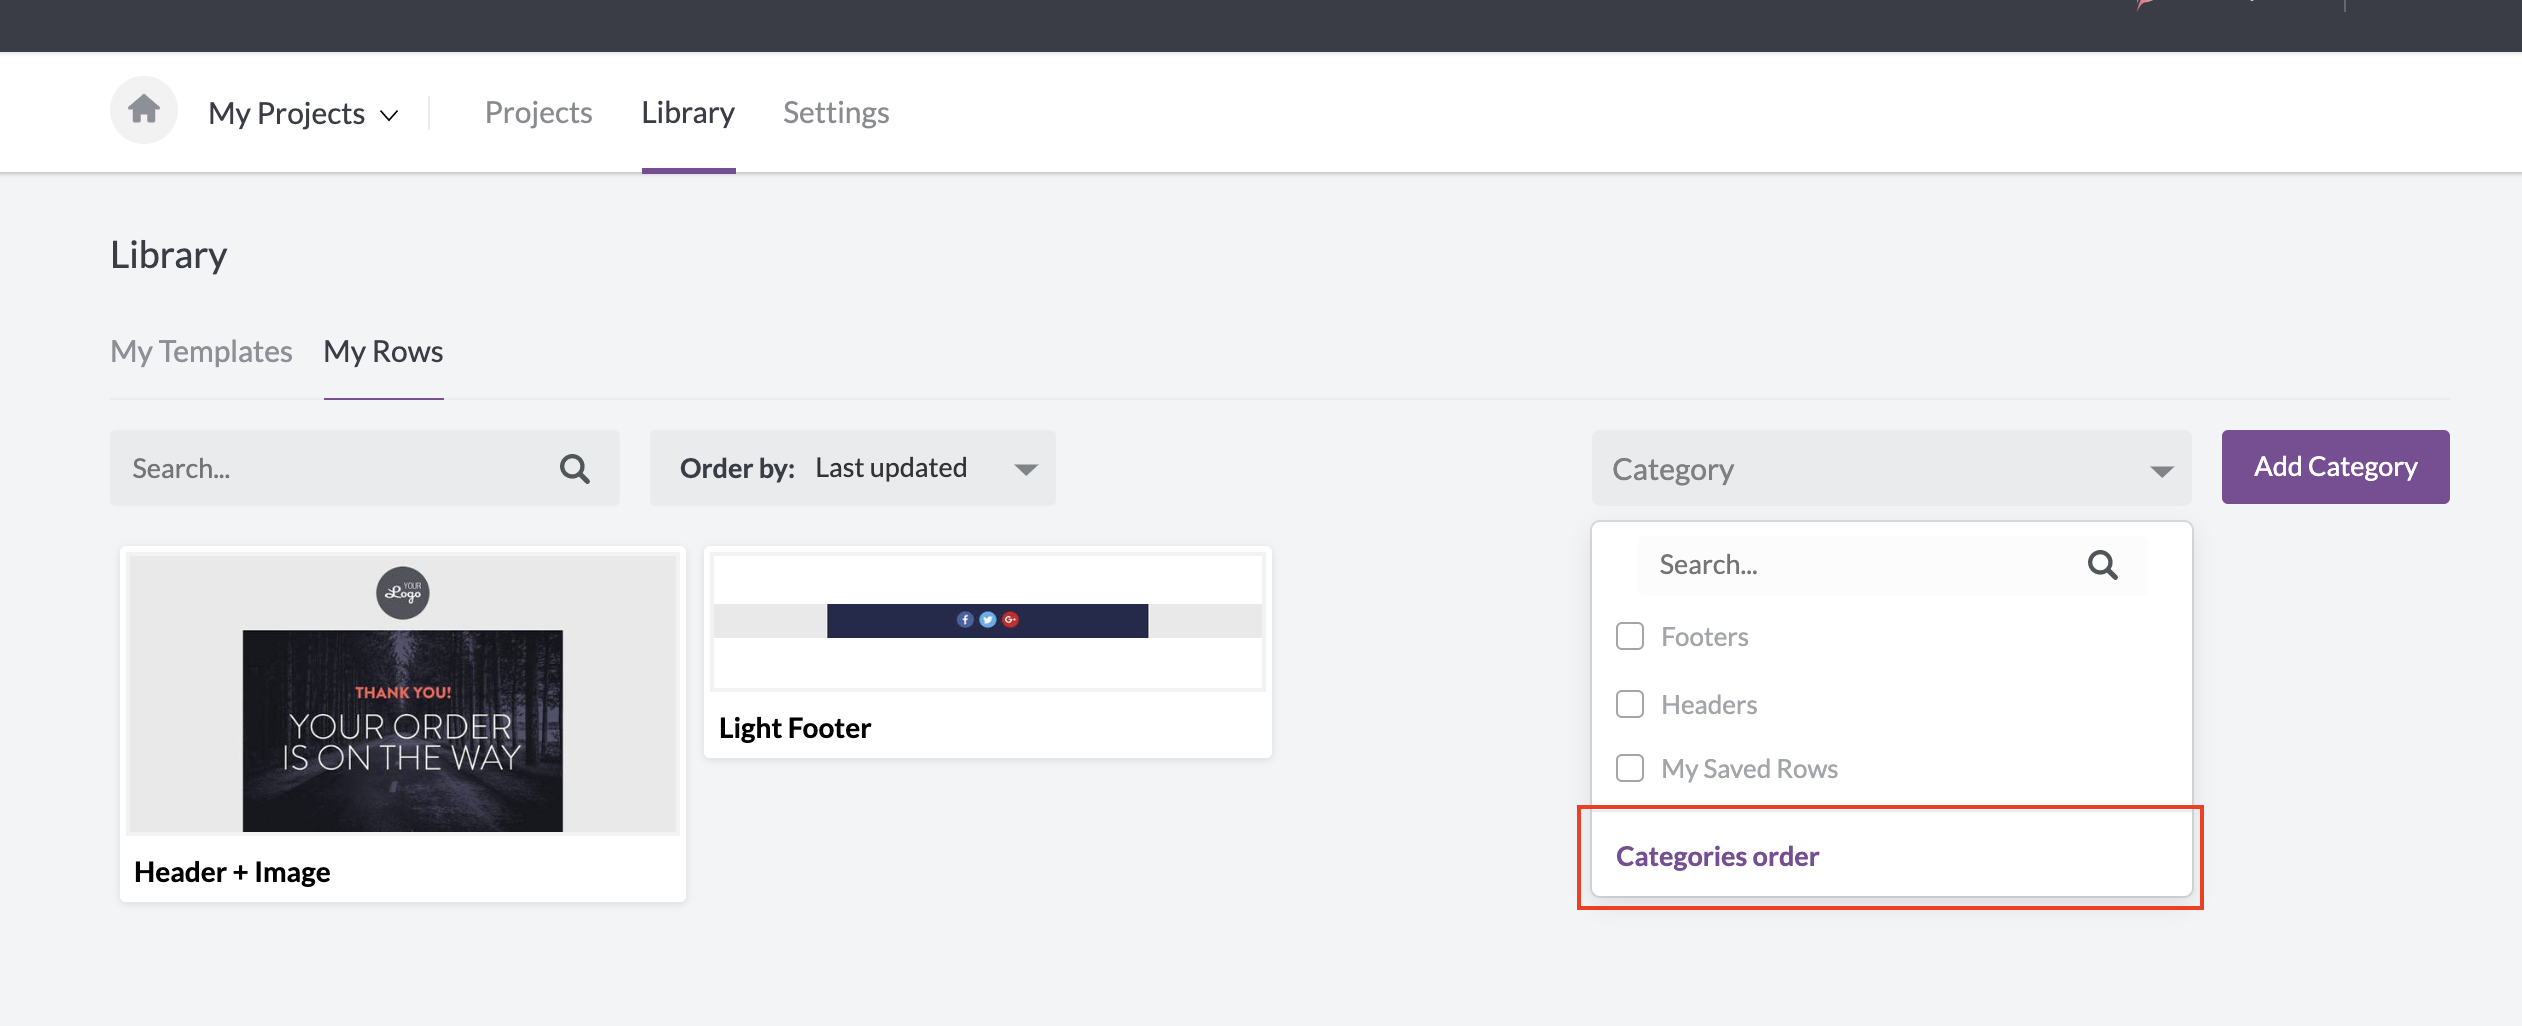Select the My Rows tab
The width and height of the screenshot is (2522, 1026).
click(383, 351)
